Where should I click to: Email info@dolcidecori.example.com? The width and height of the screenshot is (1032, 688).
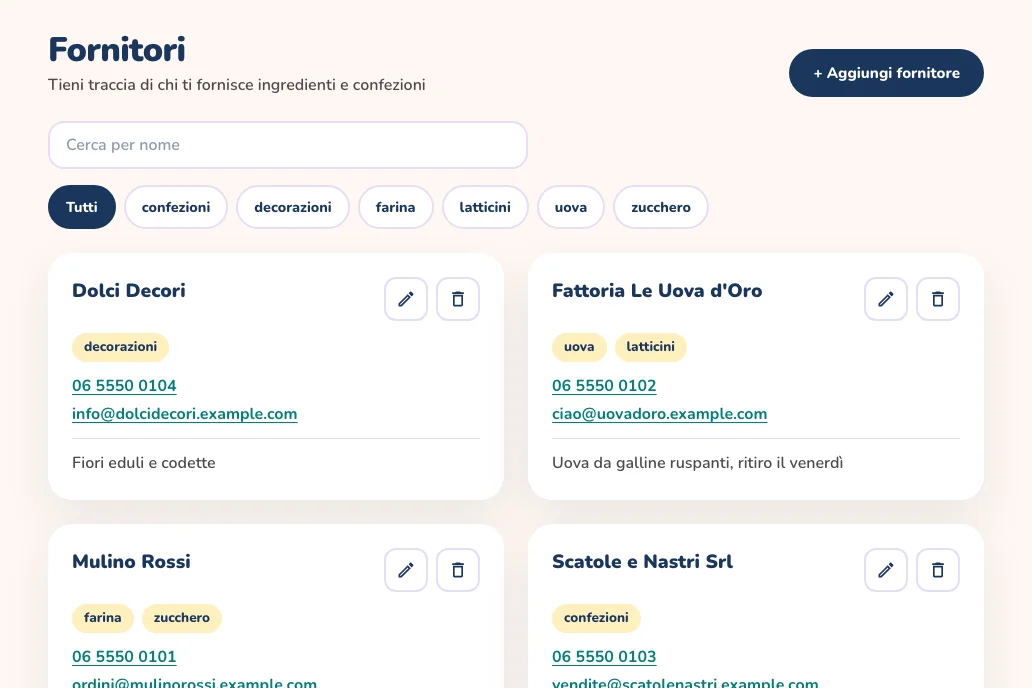[x=185, y=414]
